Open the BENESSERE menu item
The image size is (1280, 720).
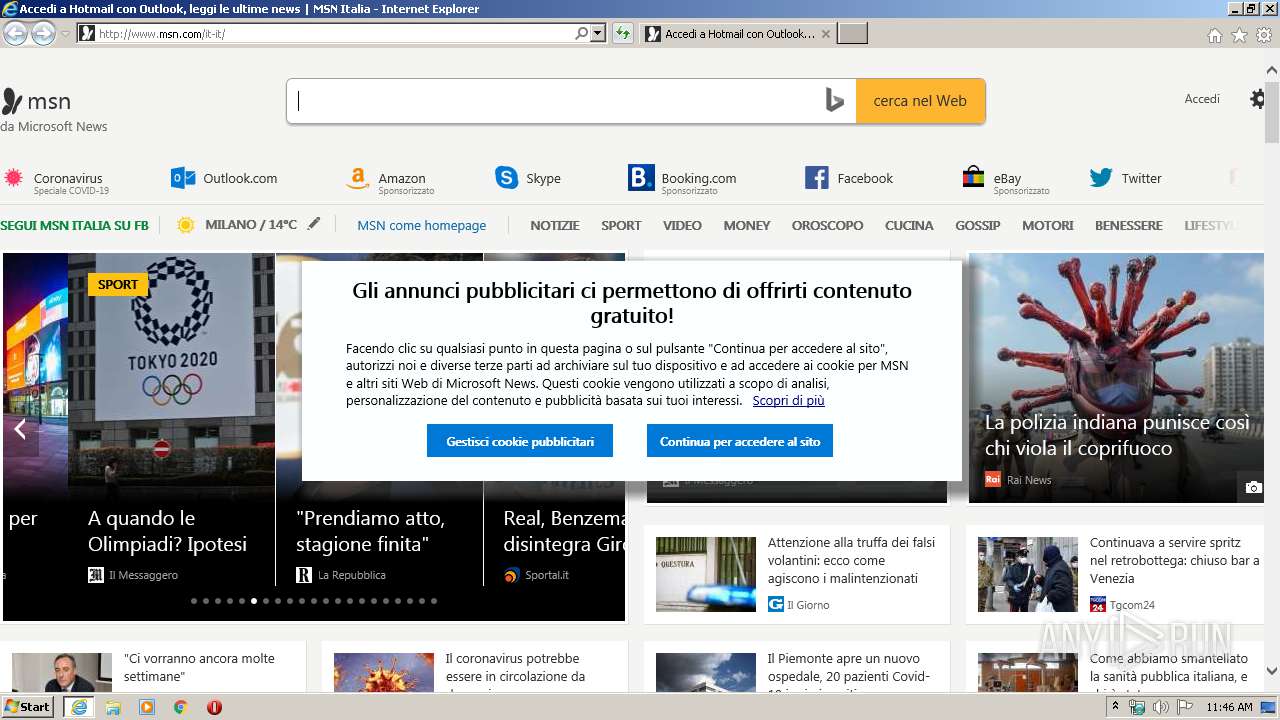pos(1128,225)
